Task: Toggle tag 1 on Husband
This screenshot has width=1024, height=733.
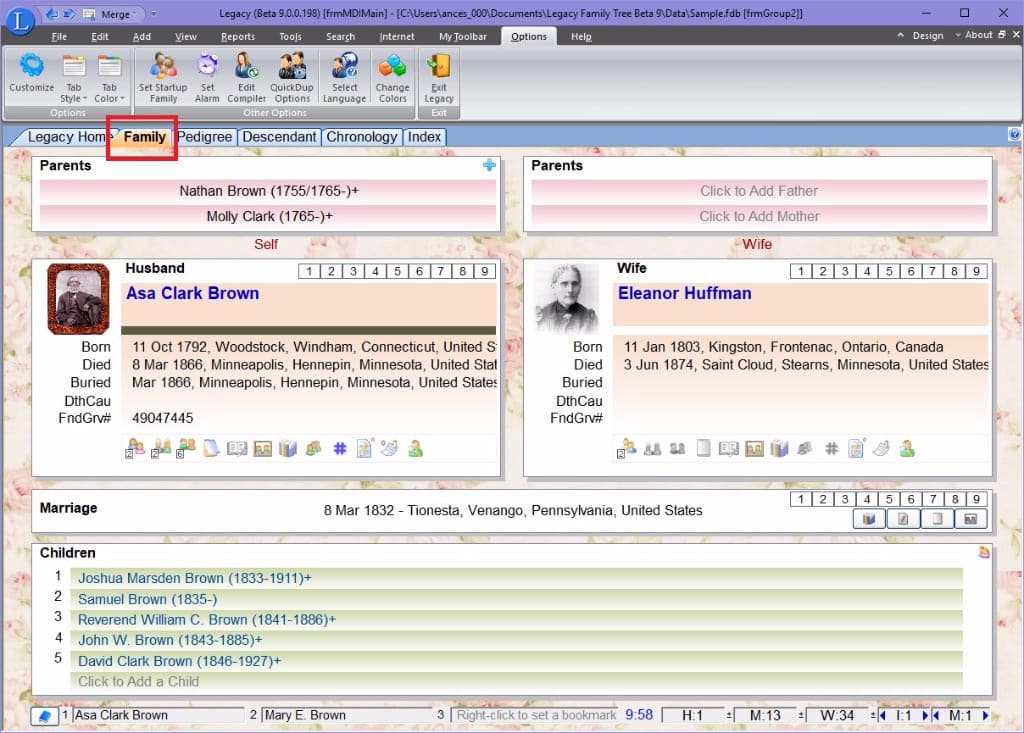Action: [x=309, y=271]
